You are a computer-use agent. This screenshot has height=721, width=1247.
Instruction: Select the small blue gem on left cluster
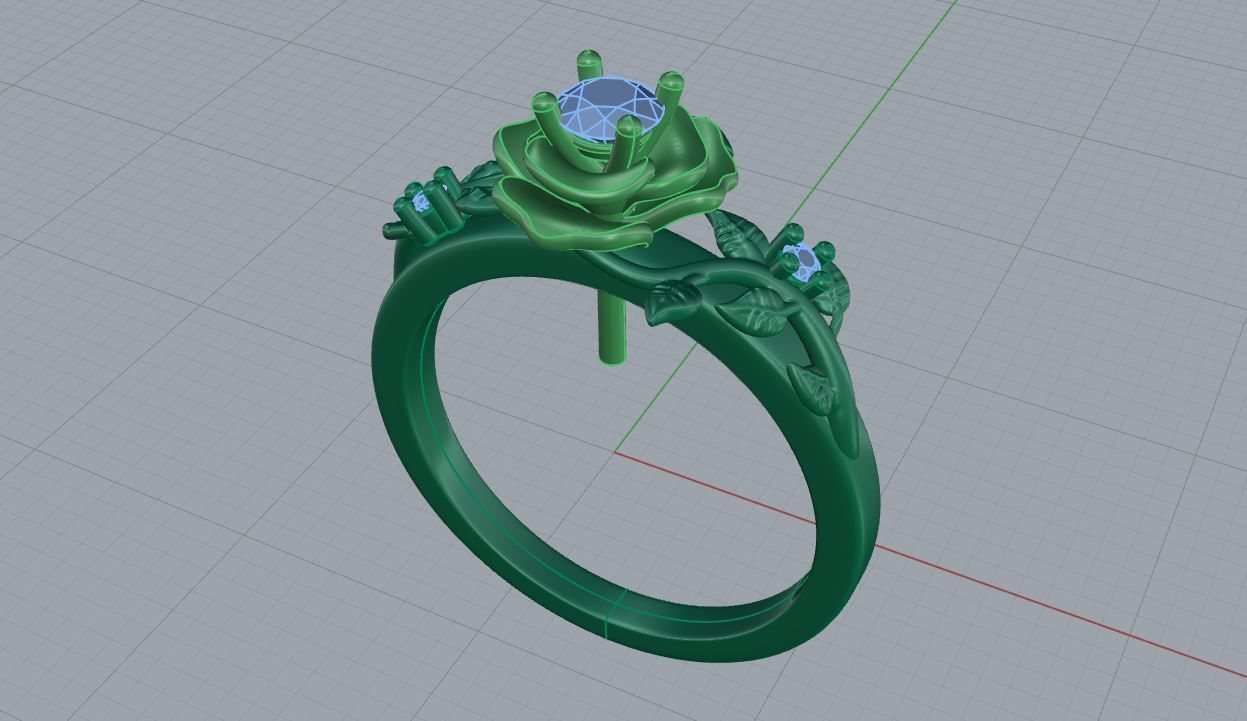click(x=422, y=203)
